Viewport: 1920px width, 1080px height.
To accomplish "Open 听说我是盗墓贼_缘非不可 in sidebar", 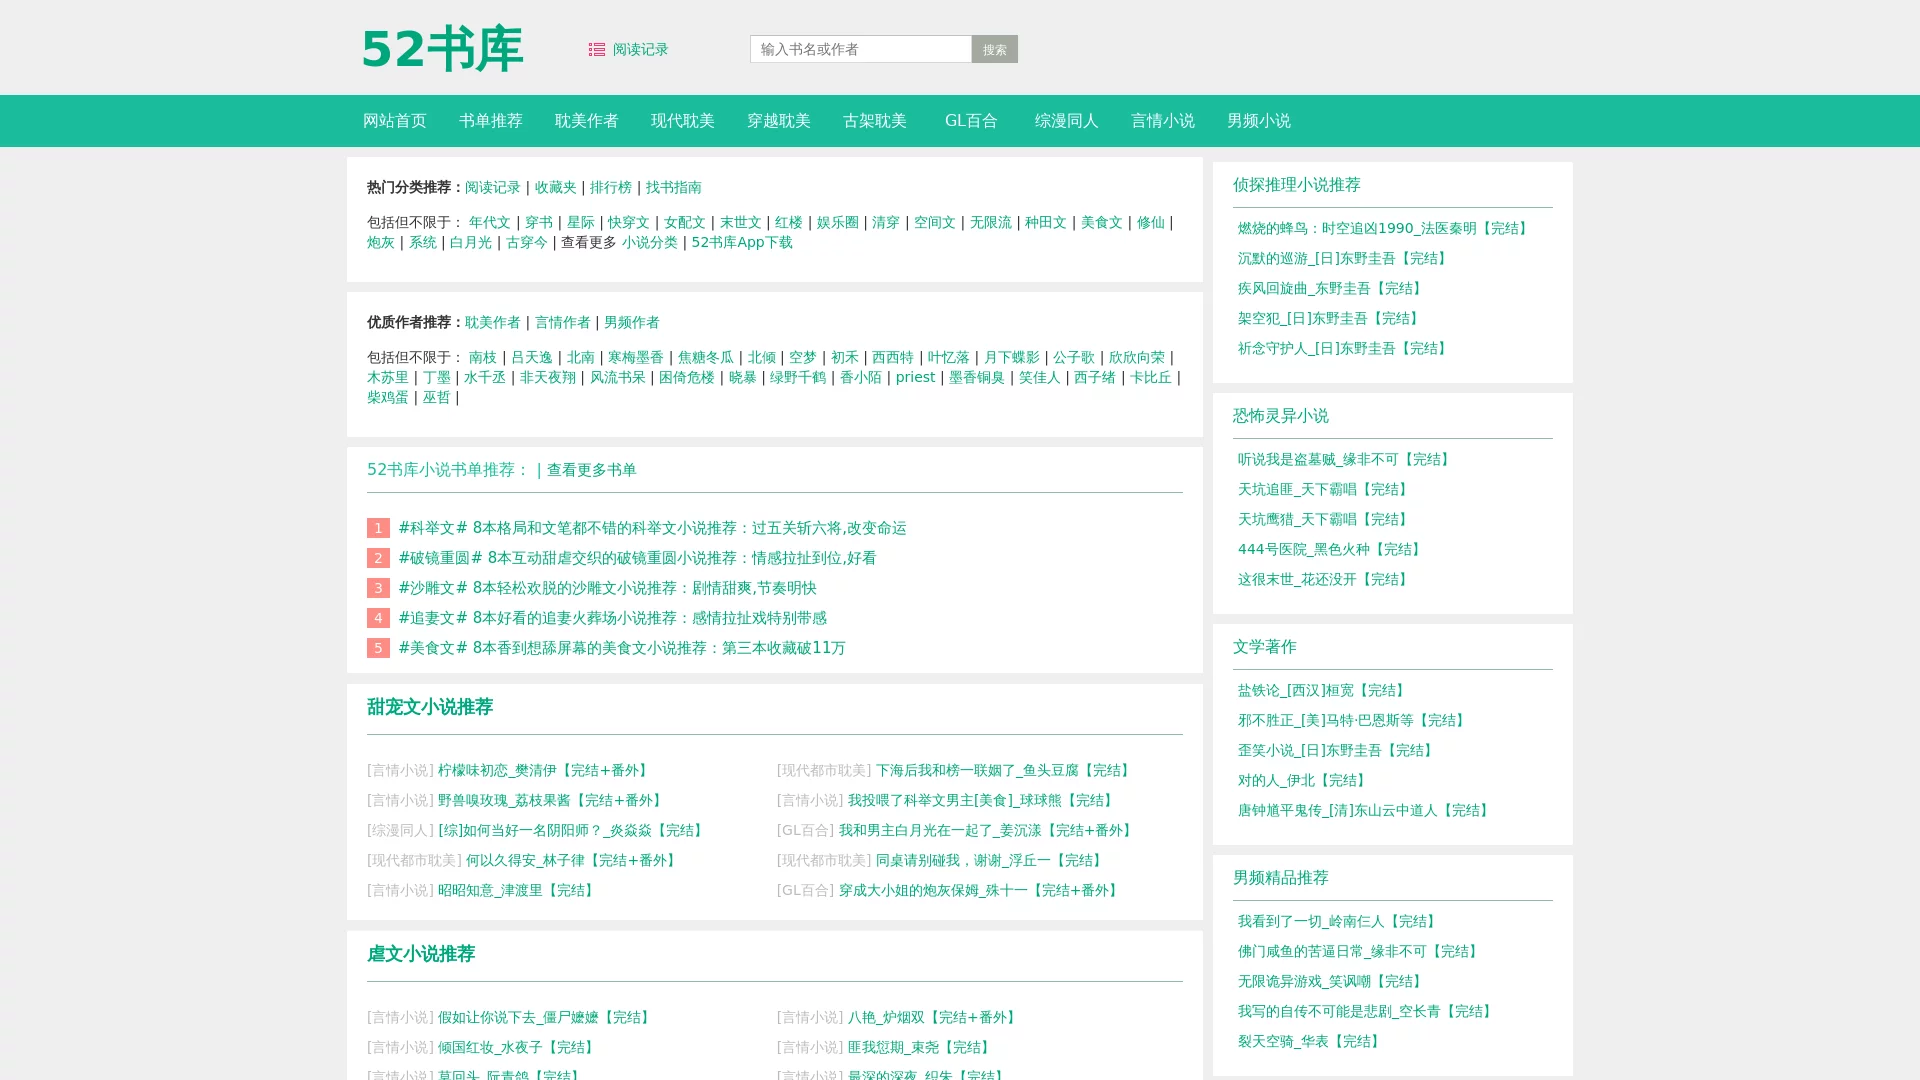I will point(1346,459).
